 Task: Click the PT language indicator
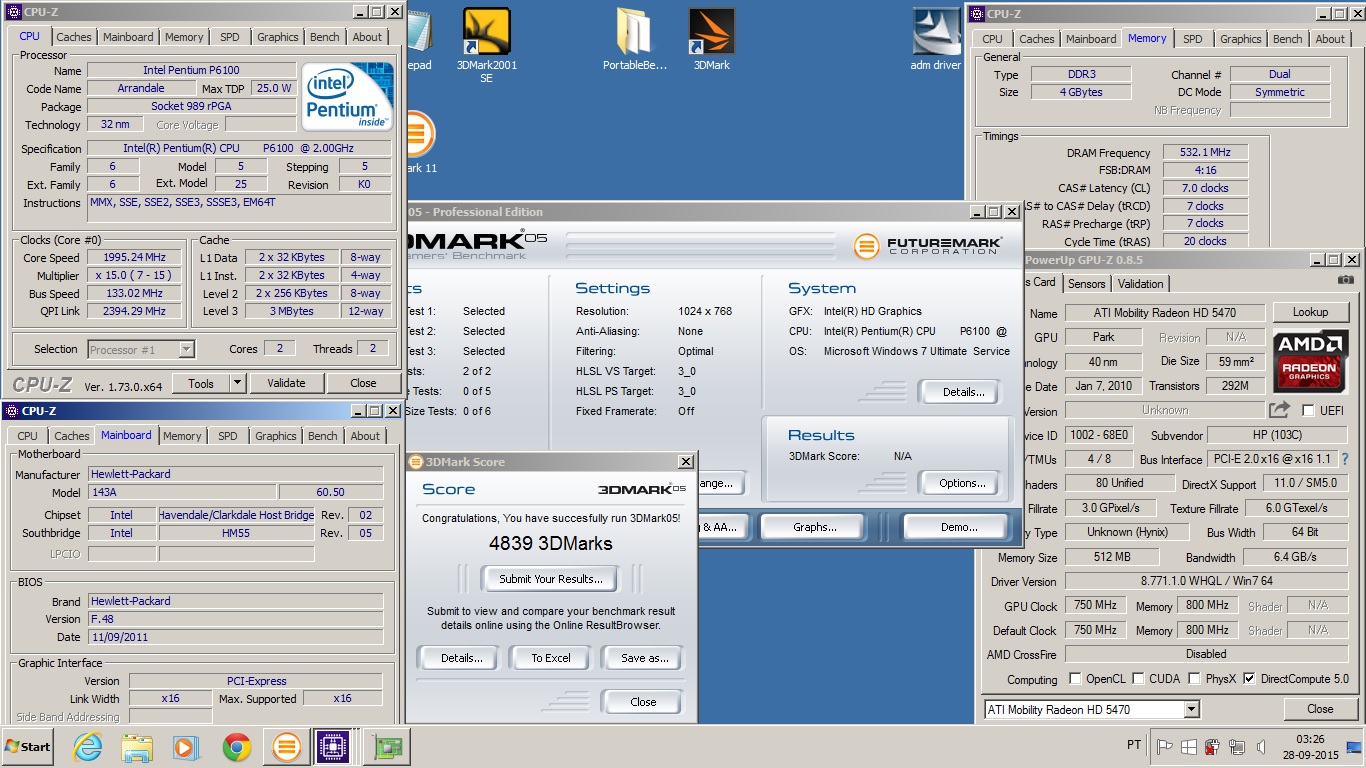tap(1134, 746)
